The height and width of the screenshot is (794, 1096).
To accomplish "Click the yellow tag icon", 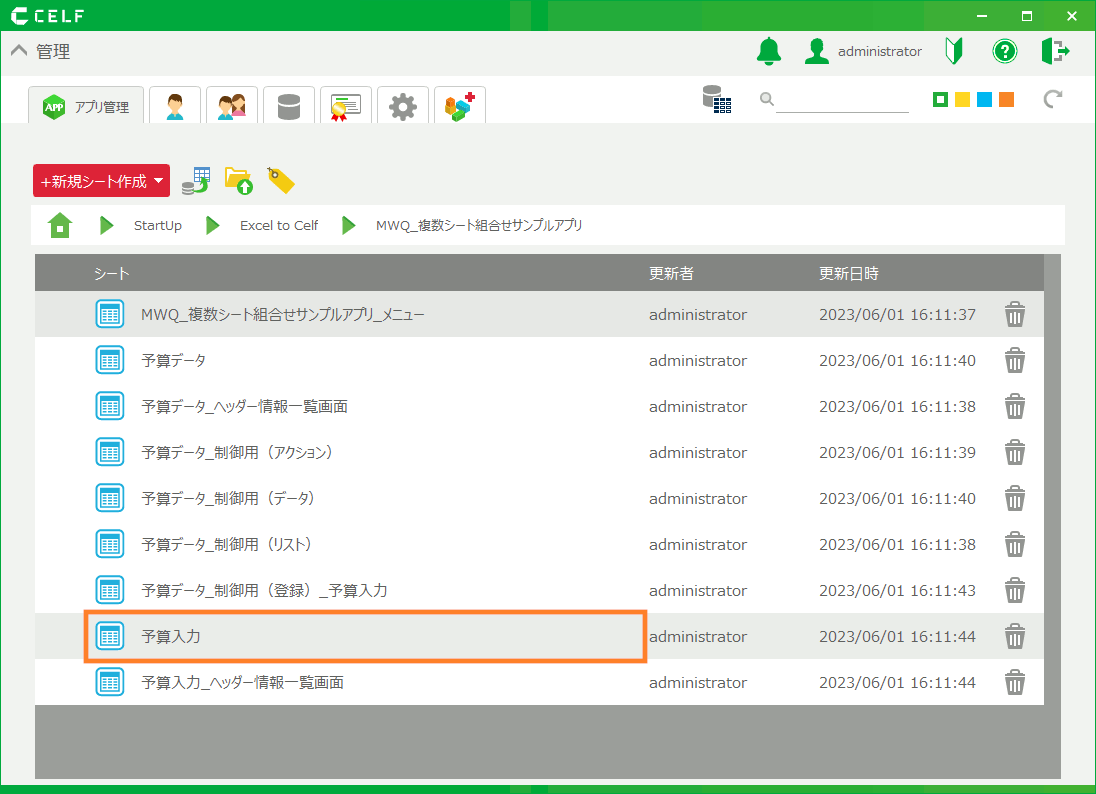I will [281, 180].
